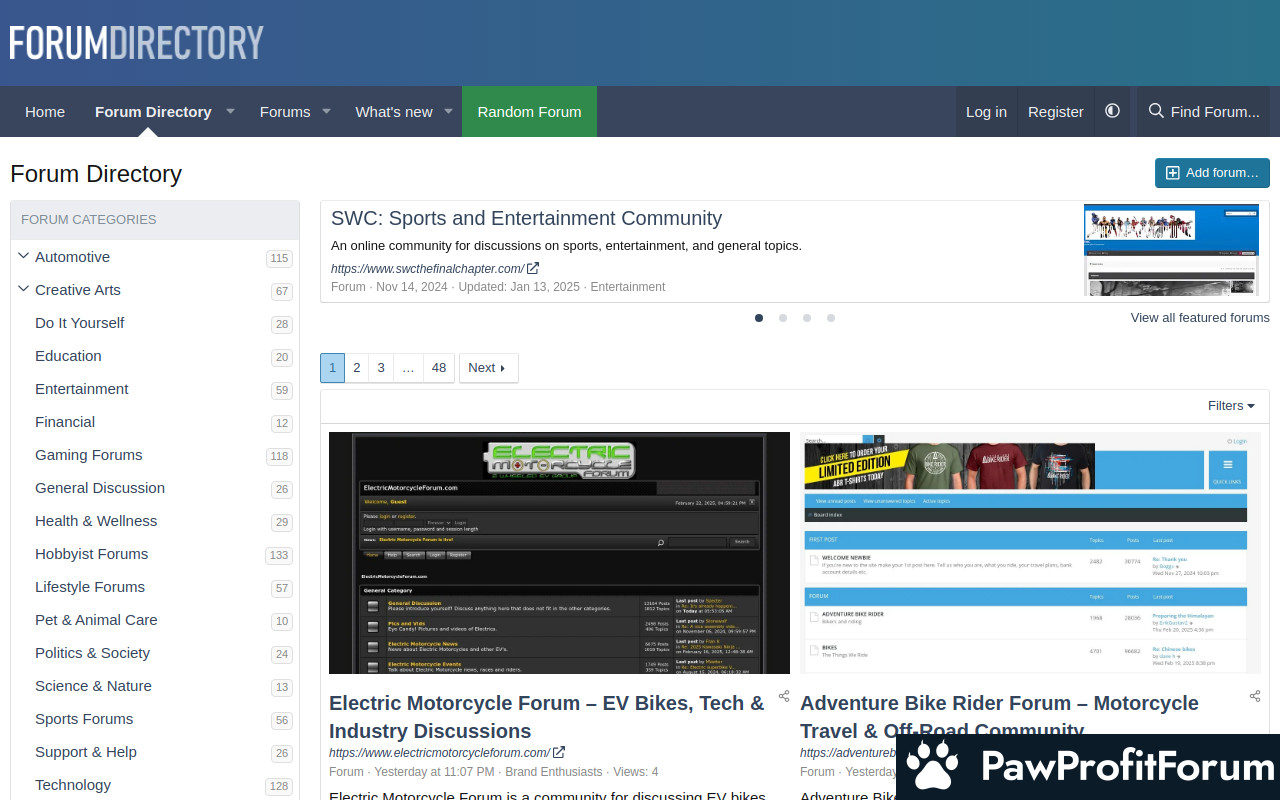This screenshot has height=800, width=1280.
Task: Open Electric Motorcycle Forum title link
Action: coord(546,717)
